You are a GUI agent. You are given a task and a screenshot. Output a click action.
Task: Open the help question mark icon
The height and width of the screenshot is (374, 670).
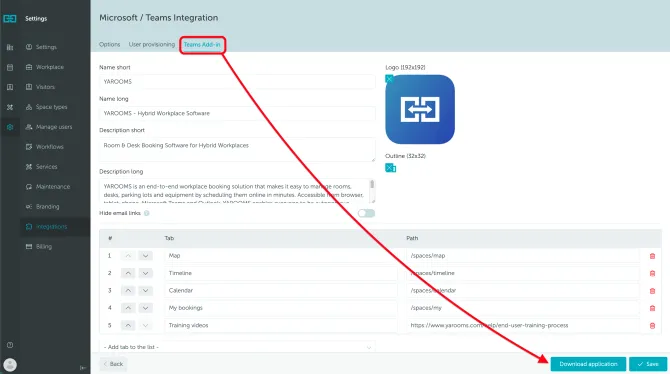click(x=10, y=345)
